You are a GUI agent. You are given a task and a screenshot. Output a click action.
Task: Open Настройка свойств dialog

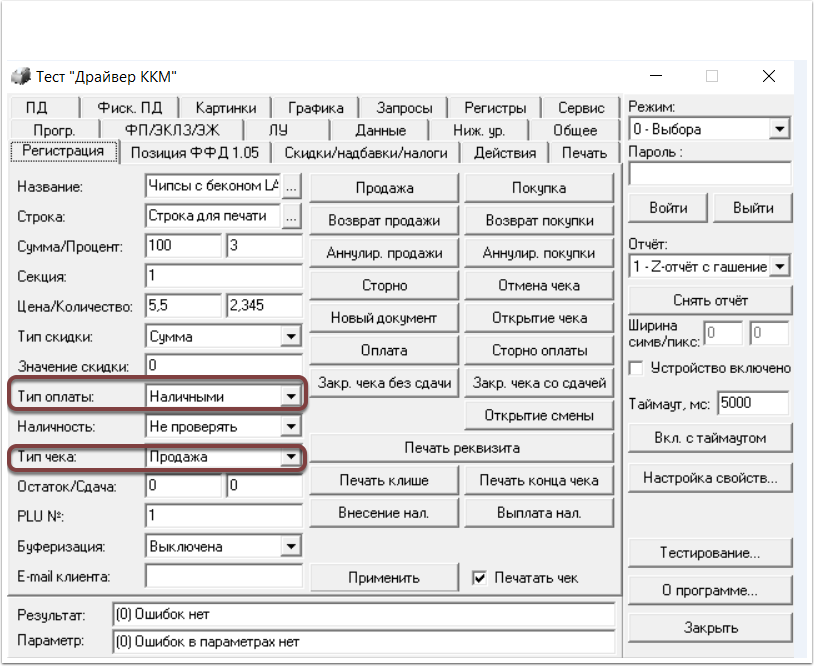tap(710, 478)
